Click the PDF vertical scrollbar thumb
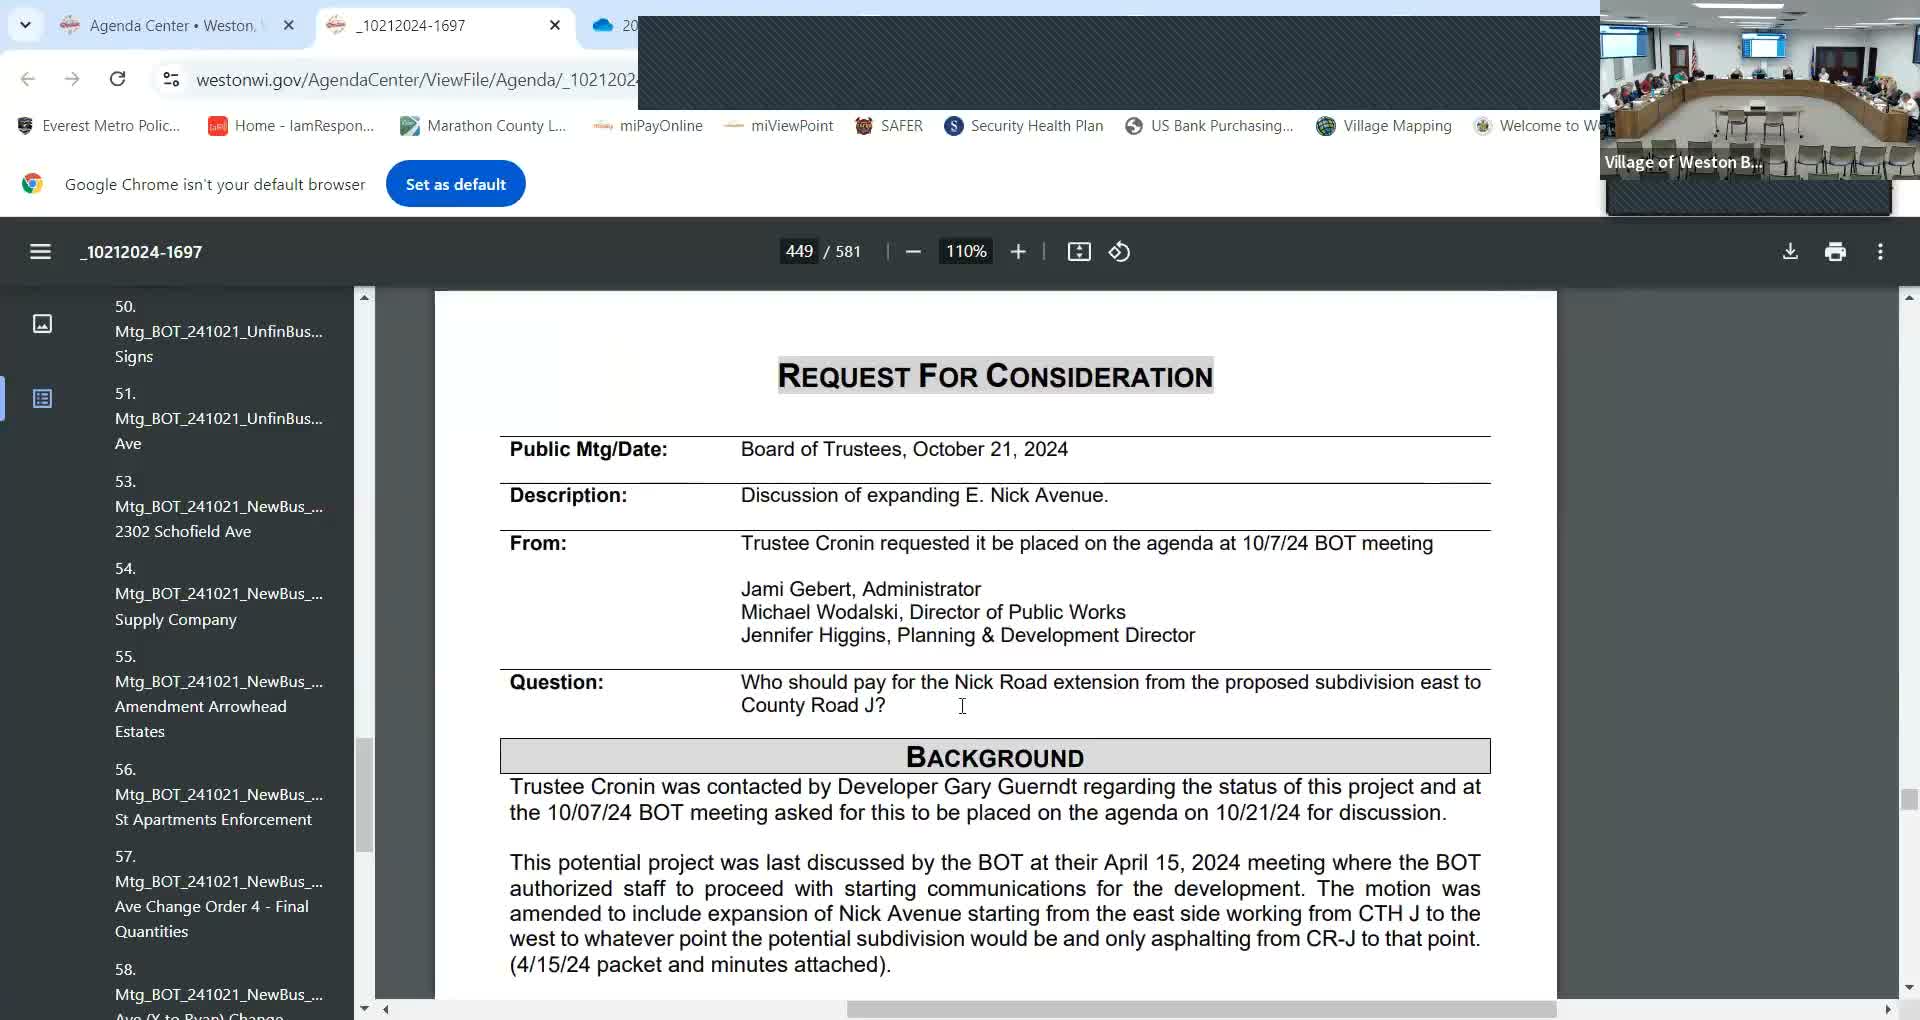 click(1909, 799)
